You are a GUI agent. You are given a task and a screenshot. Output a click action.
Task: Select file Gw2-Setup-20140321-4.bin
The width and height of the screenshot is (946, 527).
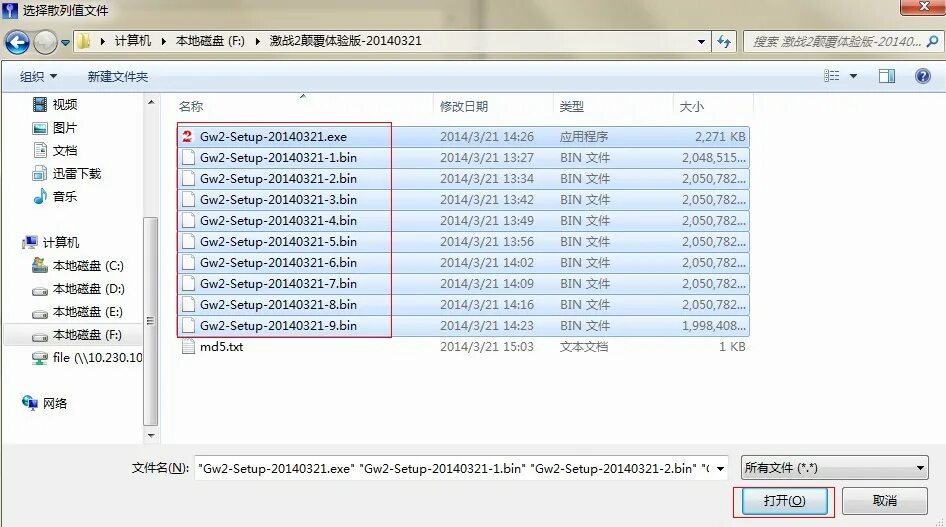click(463, 221)
